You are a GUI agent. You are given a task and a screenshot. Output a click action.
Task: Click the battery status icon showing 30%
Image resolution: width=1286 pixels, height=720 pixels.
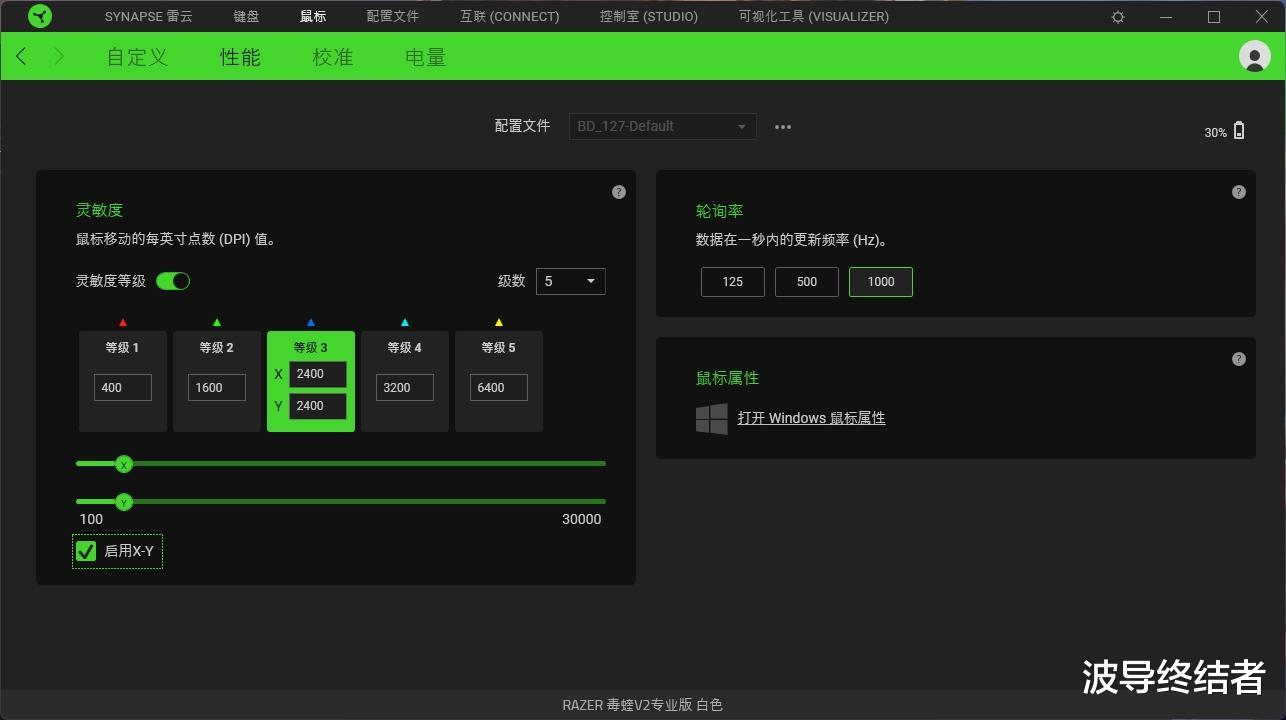(x=1238, y=130)
